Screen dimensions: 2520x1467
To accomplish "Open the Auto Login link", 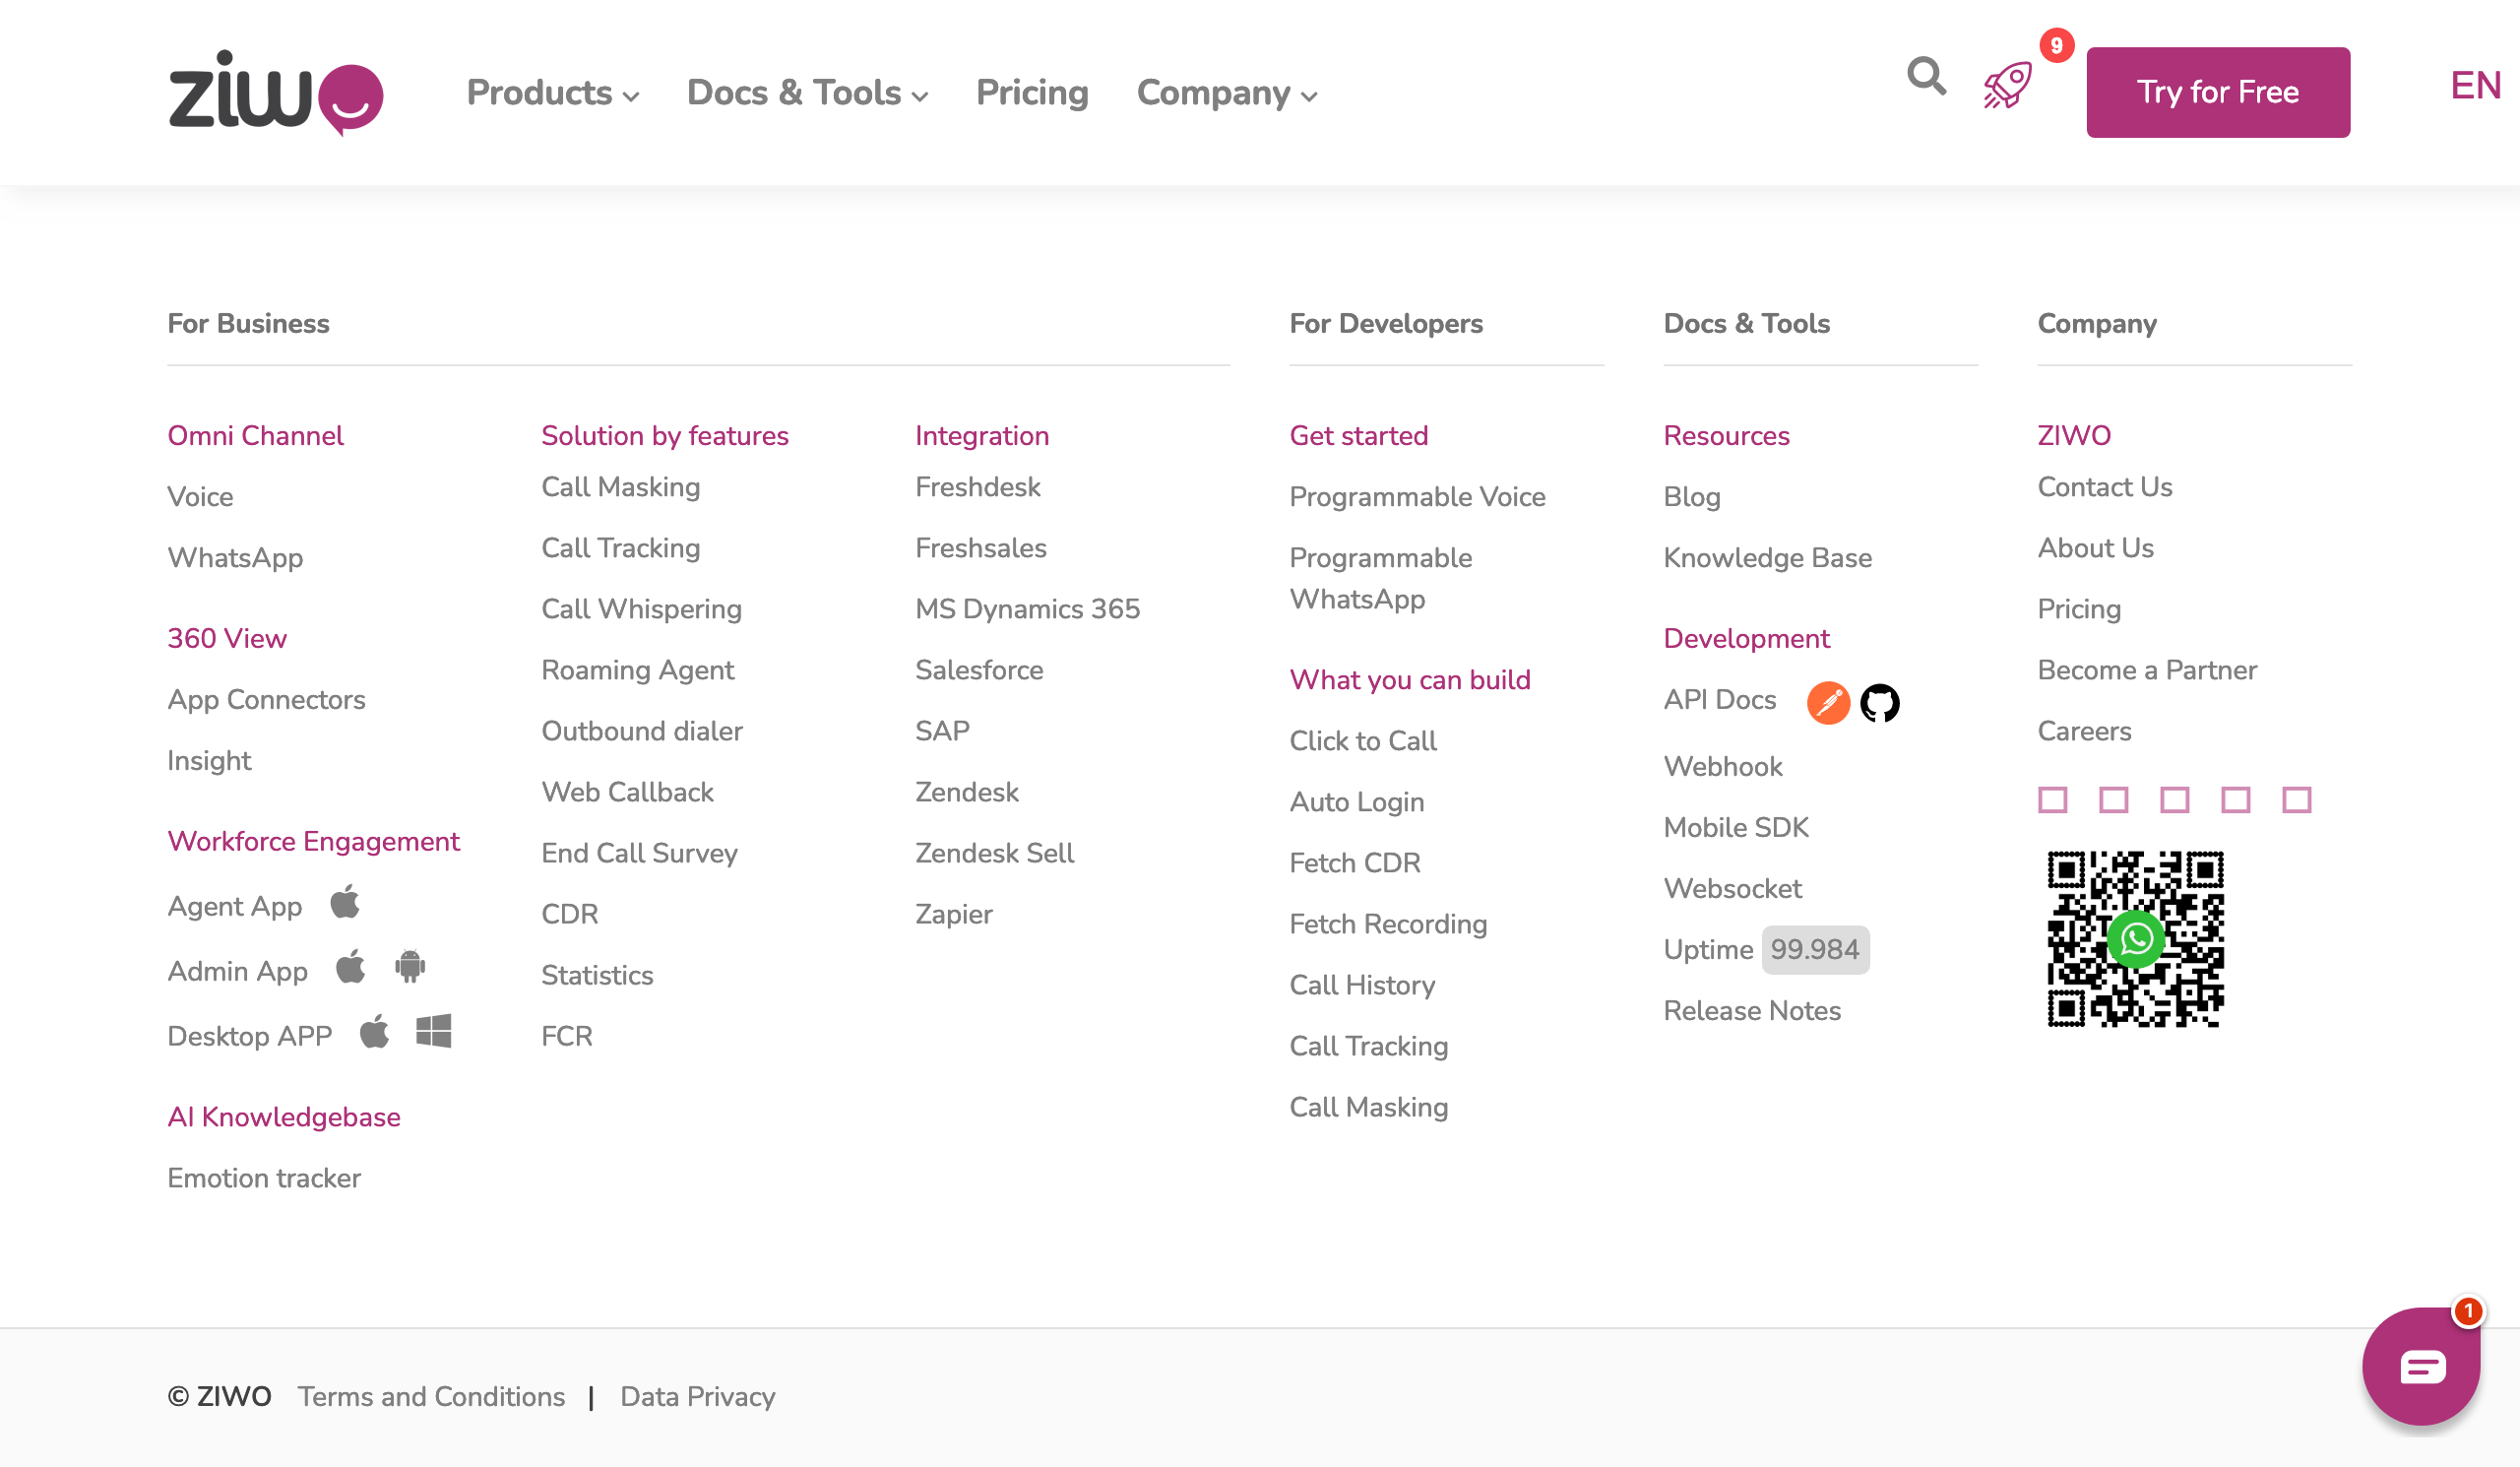I will pyautogui.click(x=1357, y=802).
